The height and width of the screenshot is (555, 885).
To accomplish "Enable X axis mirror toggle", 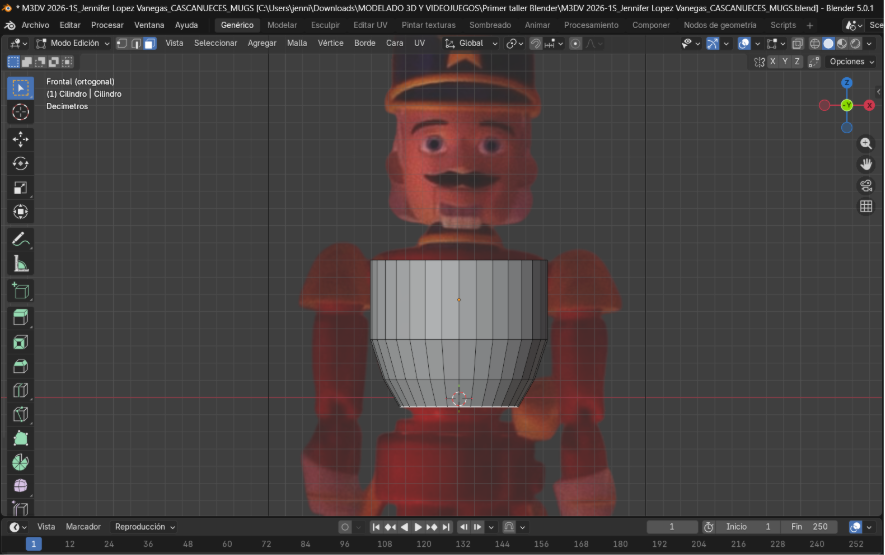I will pyautogui.click(x=772, y=62).
